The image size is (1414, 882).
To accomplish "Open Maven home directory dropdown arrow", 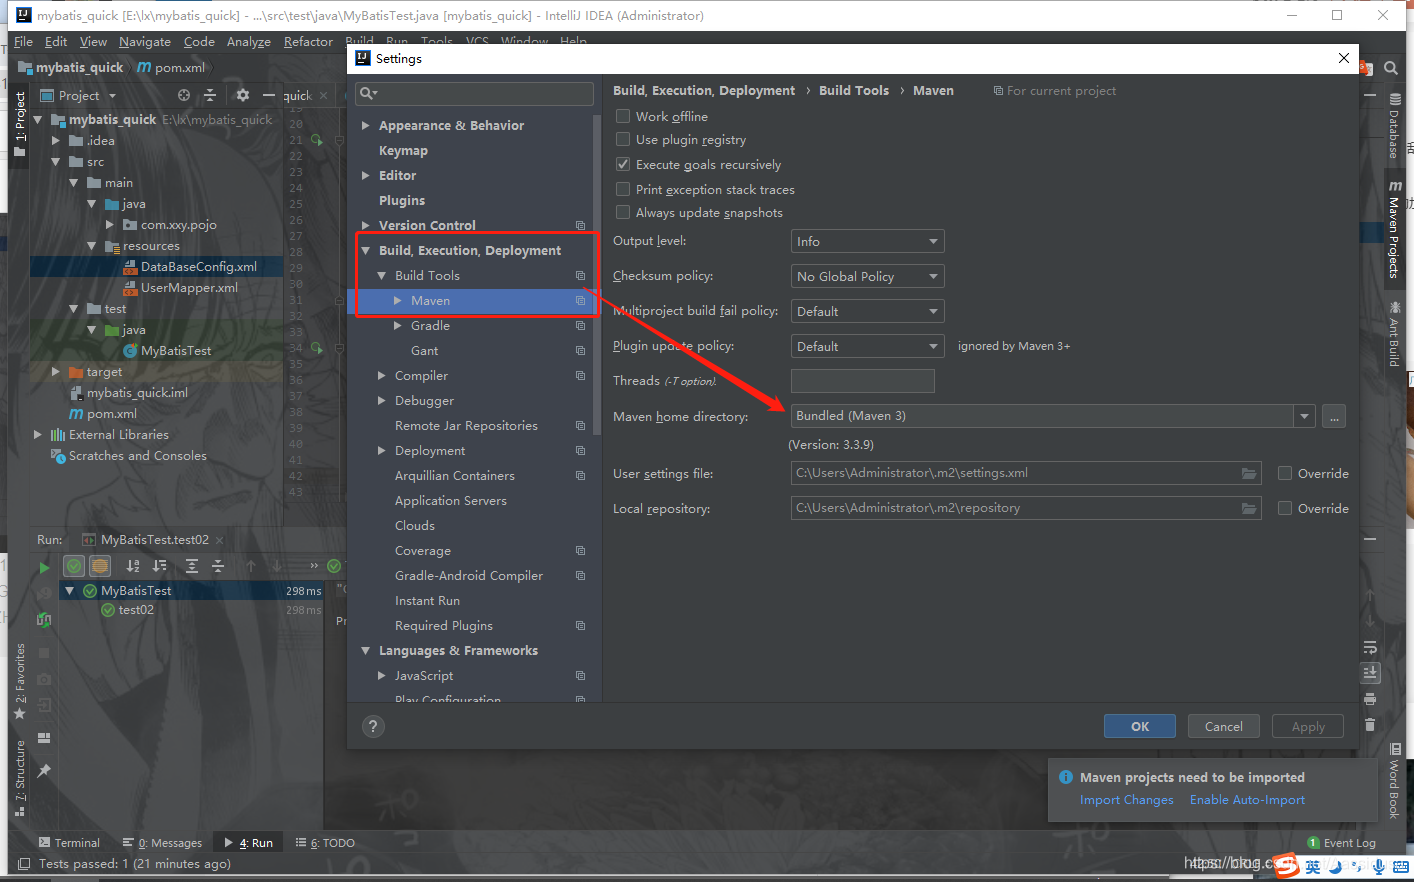I will [x=1304, y=416].
